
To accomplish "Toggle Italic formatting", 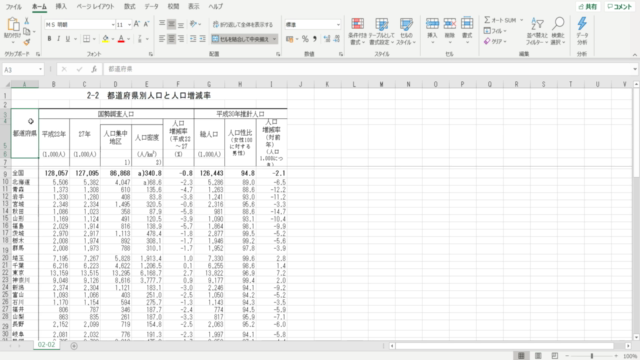I will 58,39.
